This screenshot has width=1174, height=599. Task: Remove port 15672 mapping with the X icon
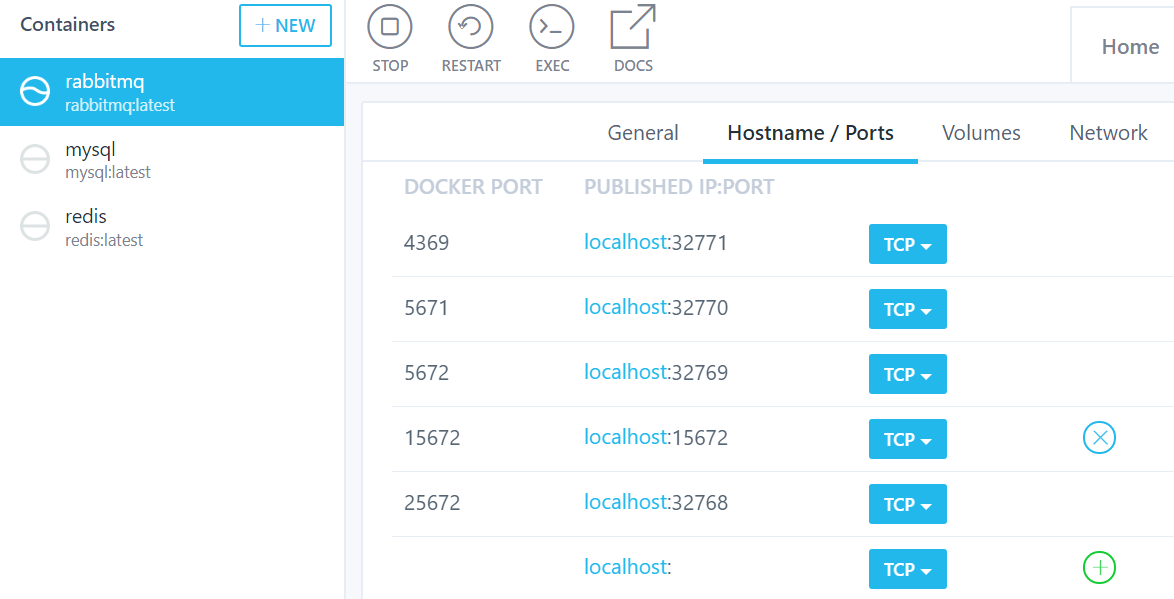click(x=1099, y=438)
